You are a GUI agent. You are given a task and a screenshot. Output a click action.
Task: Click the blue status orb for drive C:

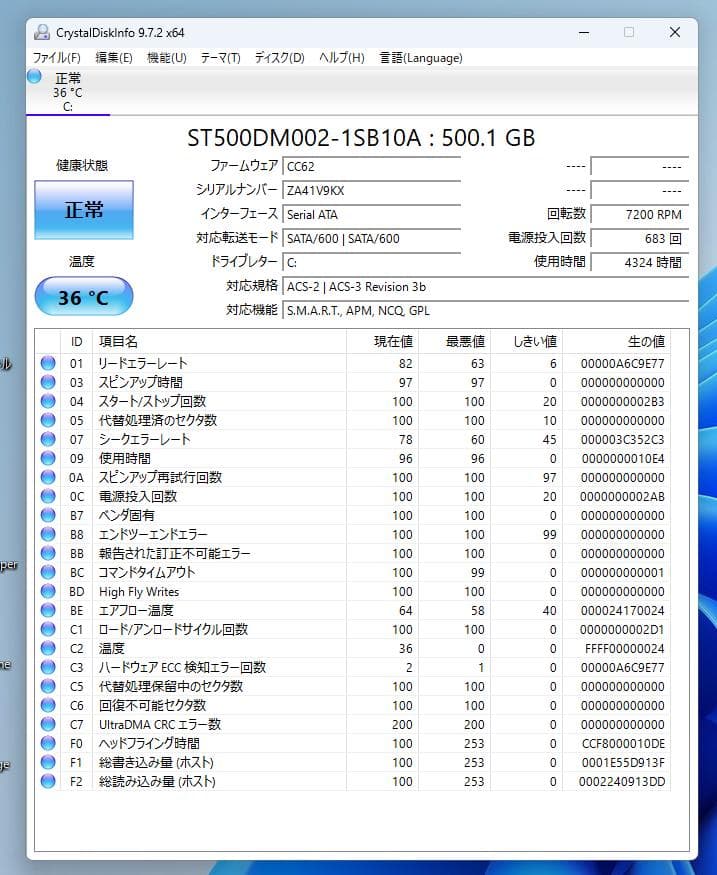point(34,76)
